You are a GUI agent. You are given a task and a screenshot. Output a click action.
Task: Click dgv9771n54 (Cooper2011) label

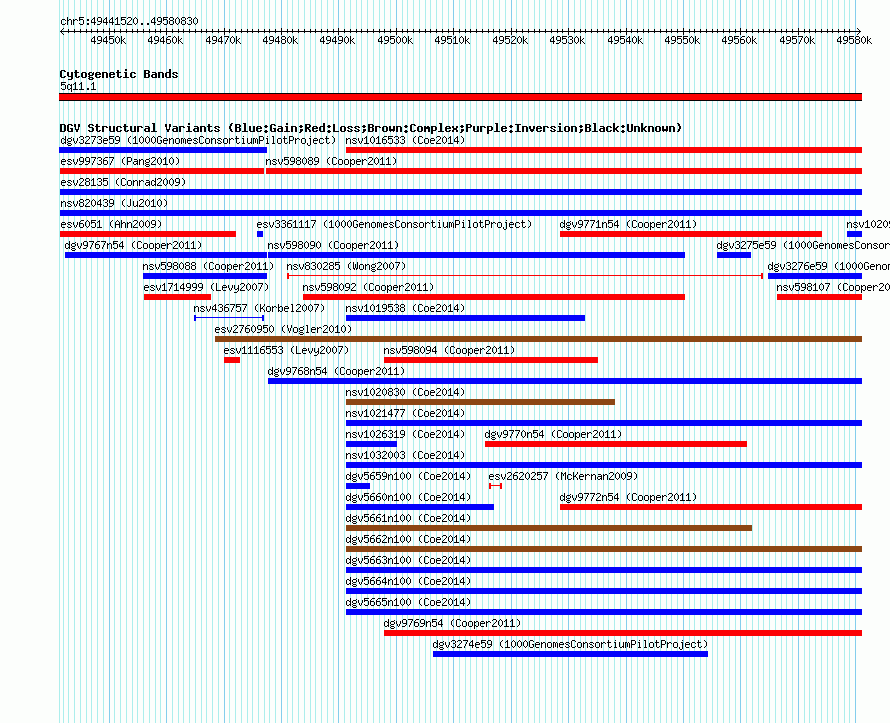628,224
